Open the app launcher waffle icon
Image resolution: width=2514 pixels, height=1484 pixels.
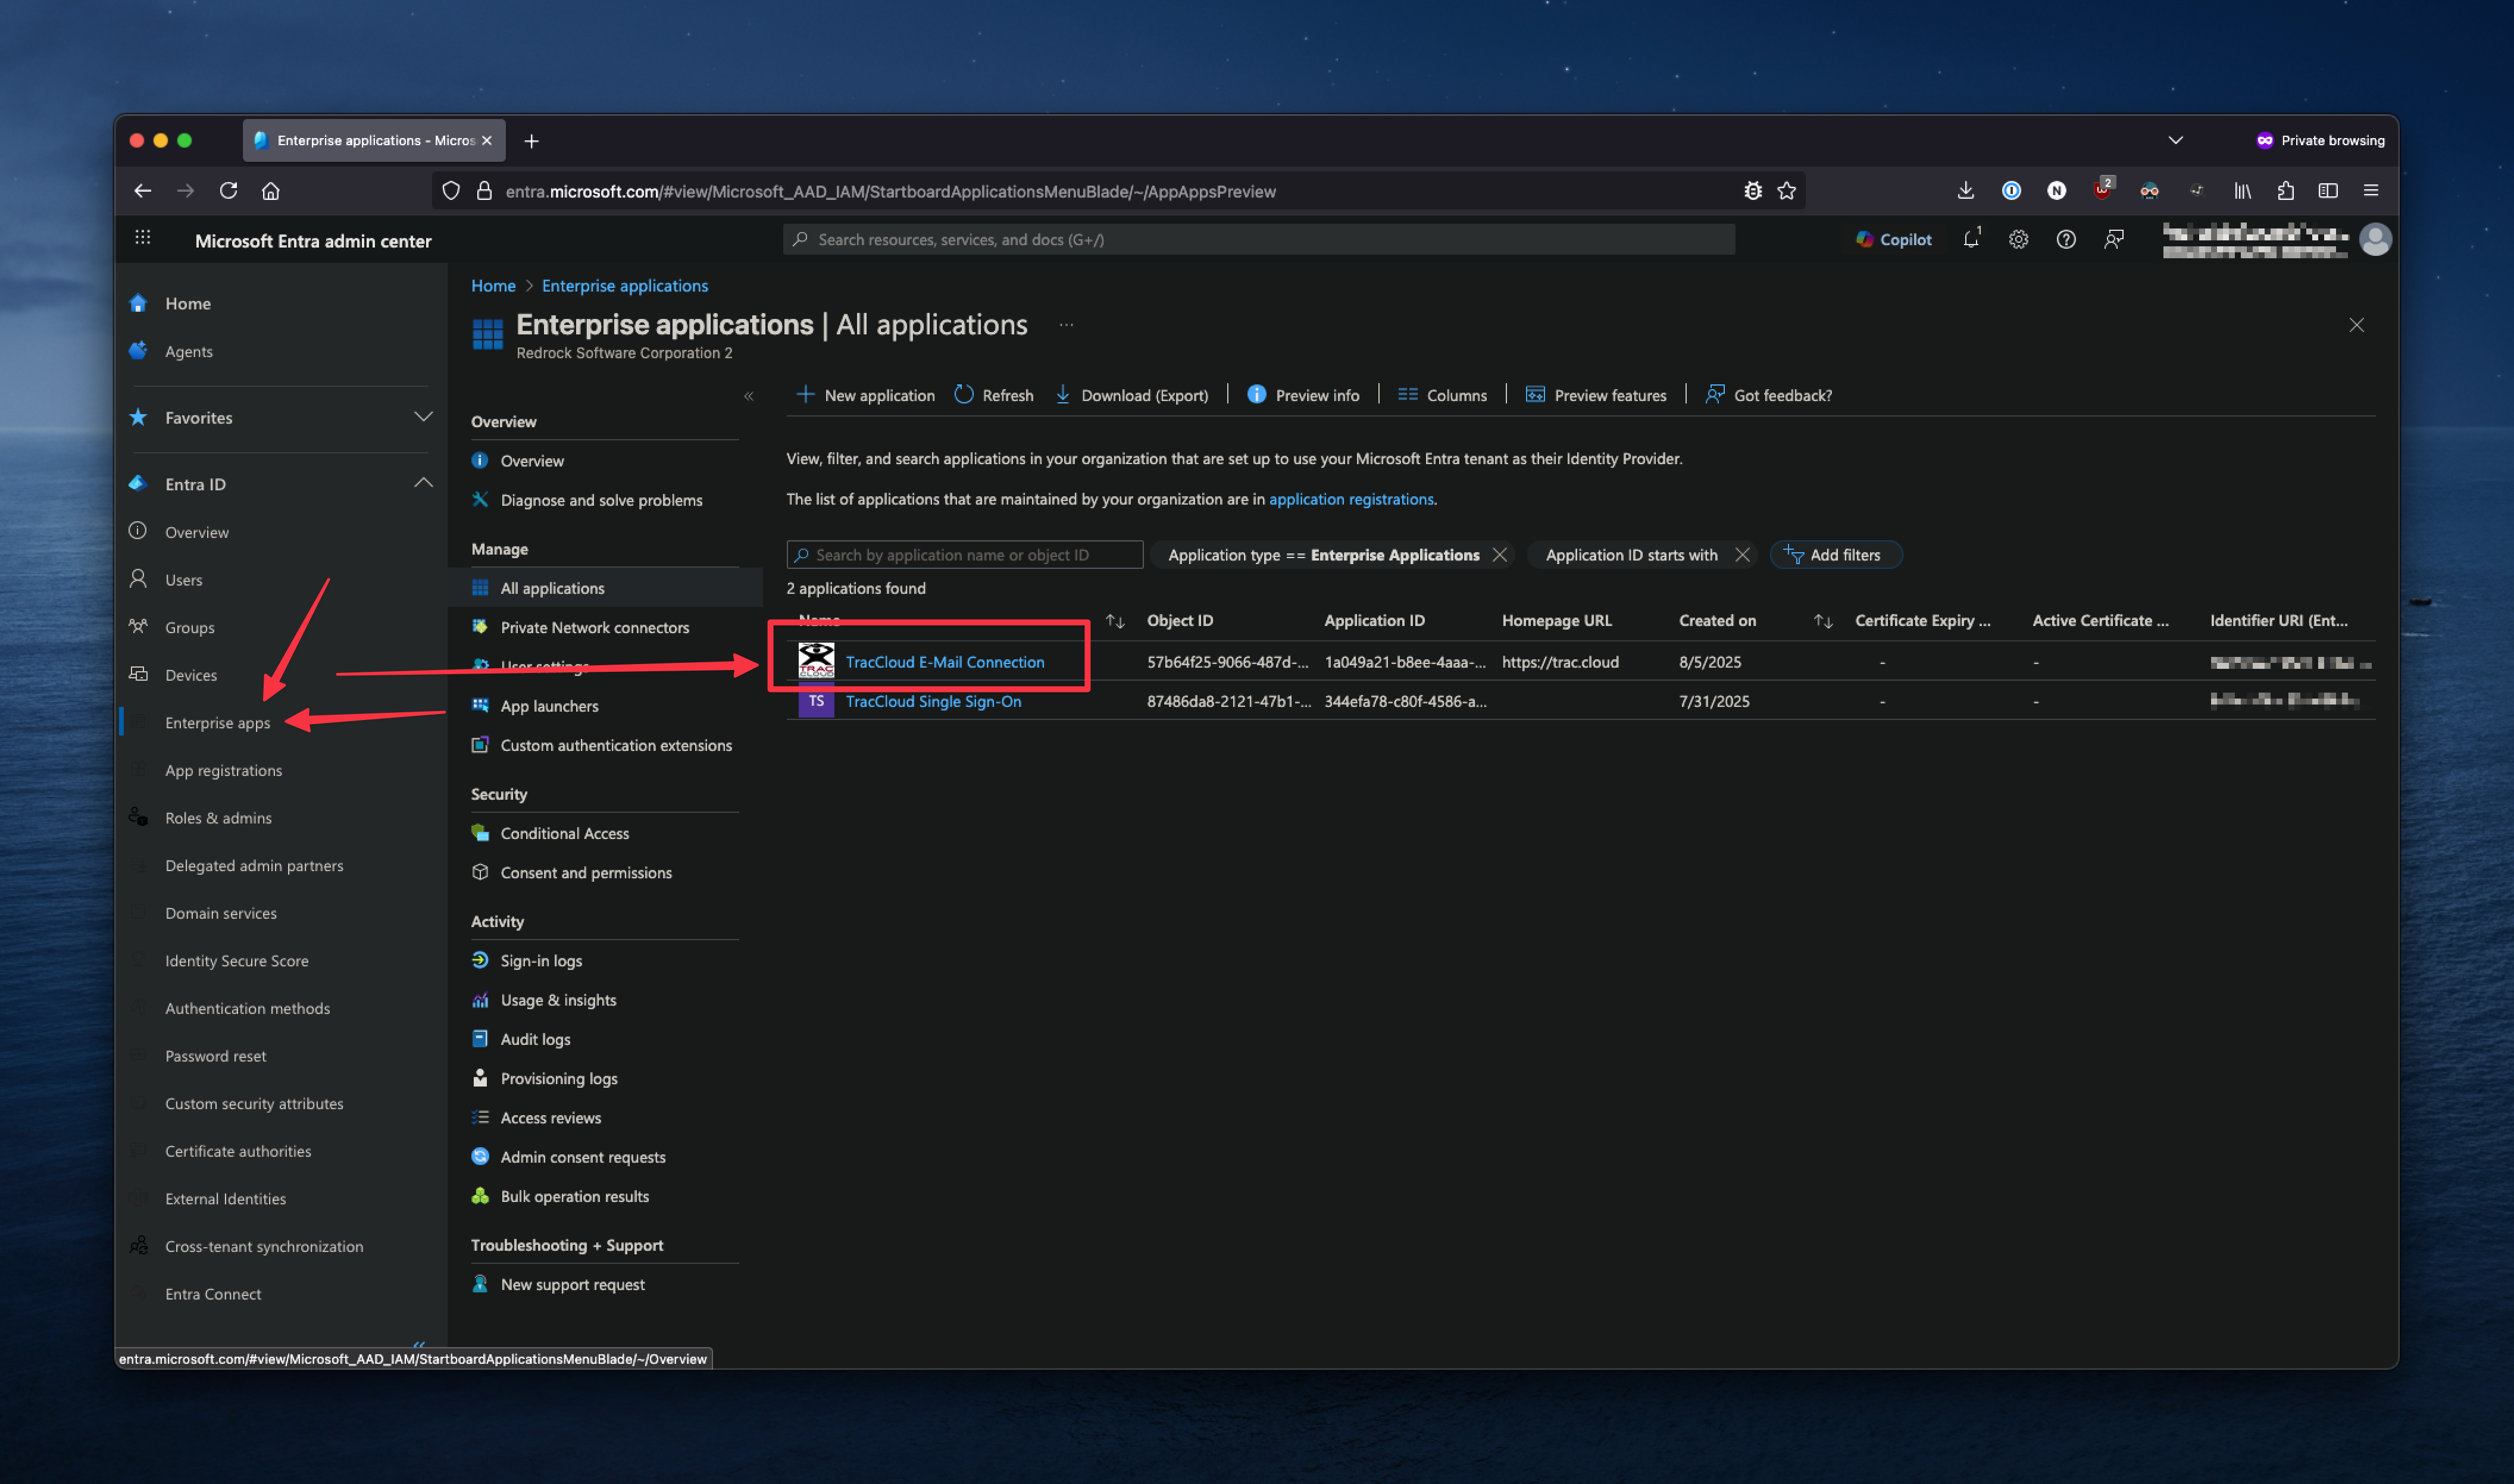tap(143, 238)
